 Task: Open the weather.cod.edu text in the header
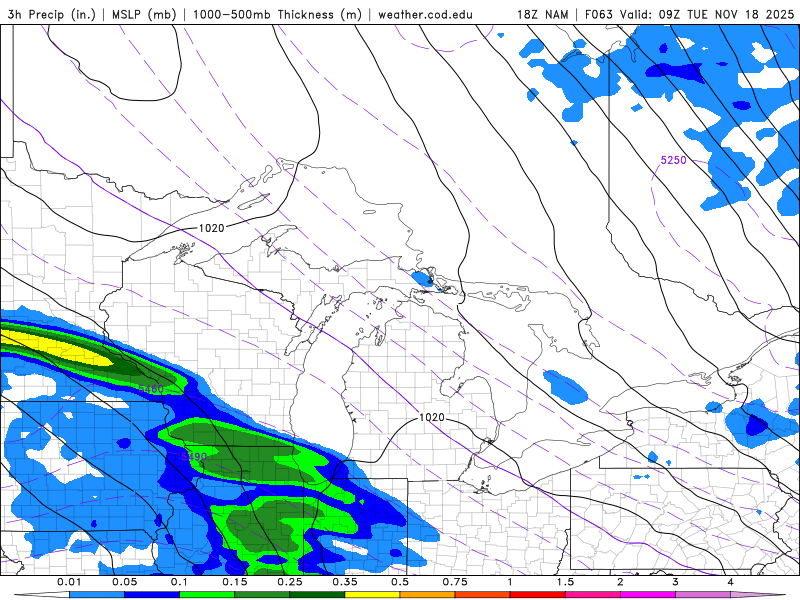426,14
